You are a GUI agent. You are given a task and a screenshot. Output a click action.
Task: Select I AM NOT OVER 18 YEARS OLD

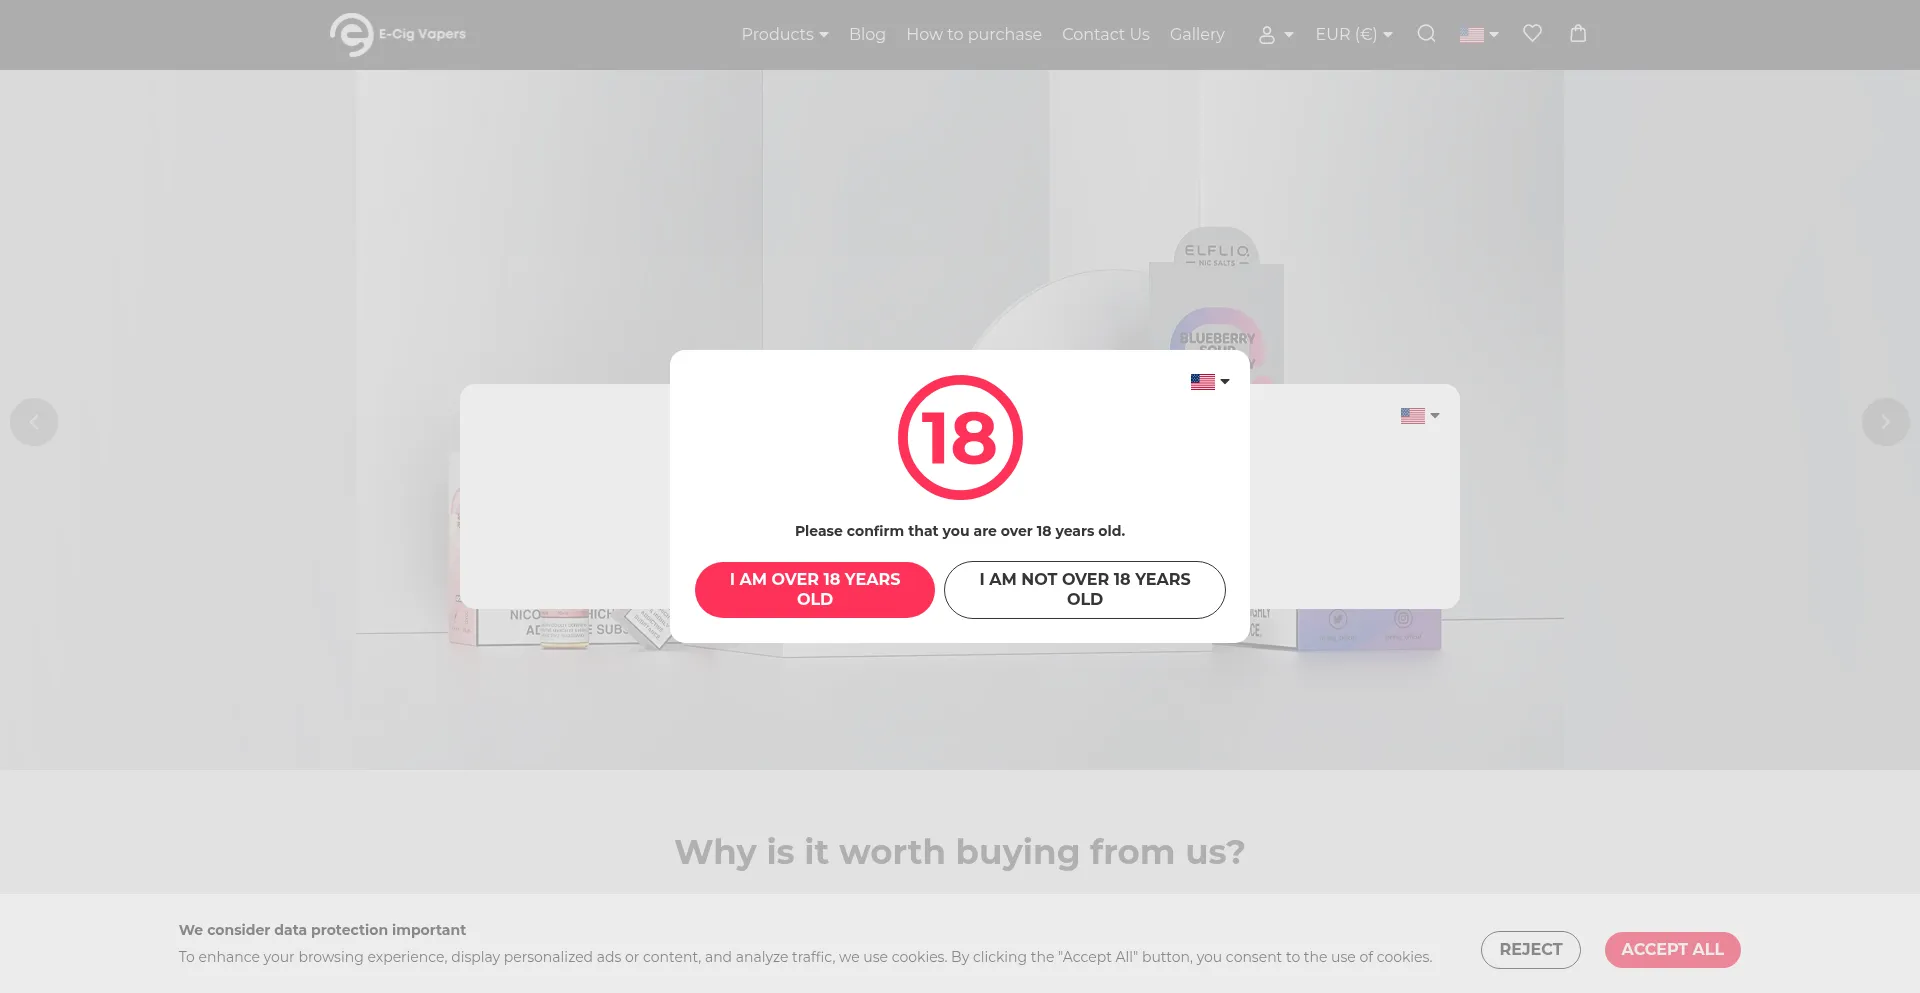point(1085,589)
